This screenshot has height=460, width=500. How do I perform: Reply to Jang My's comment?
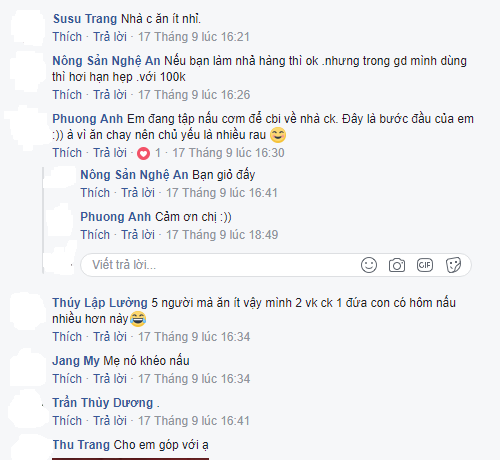(110, 379)
